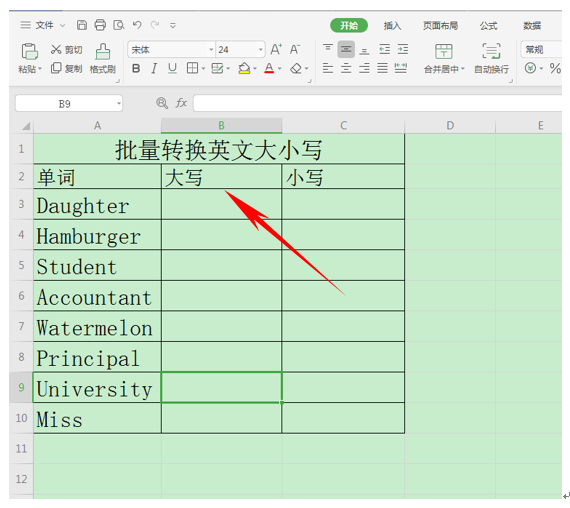Redo the last action

(x=155, y=25)
